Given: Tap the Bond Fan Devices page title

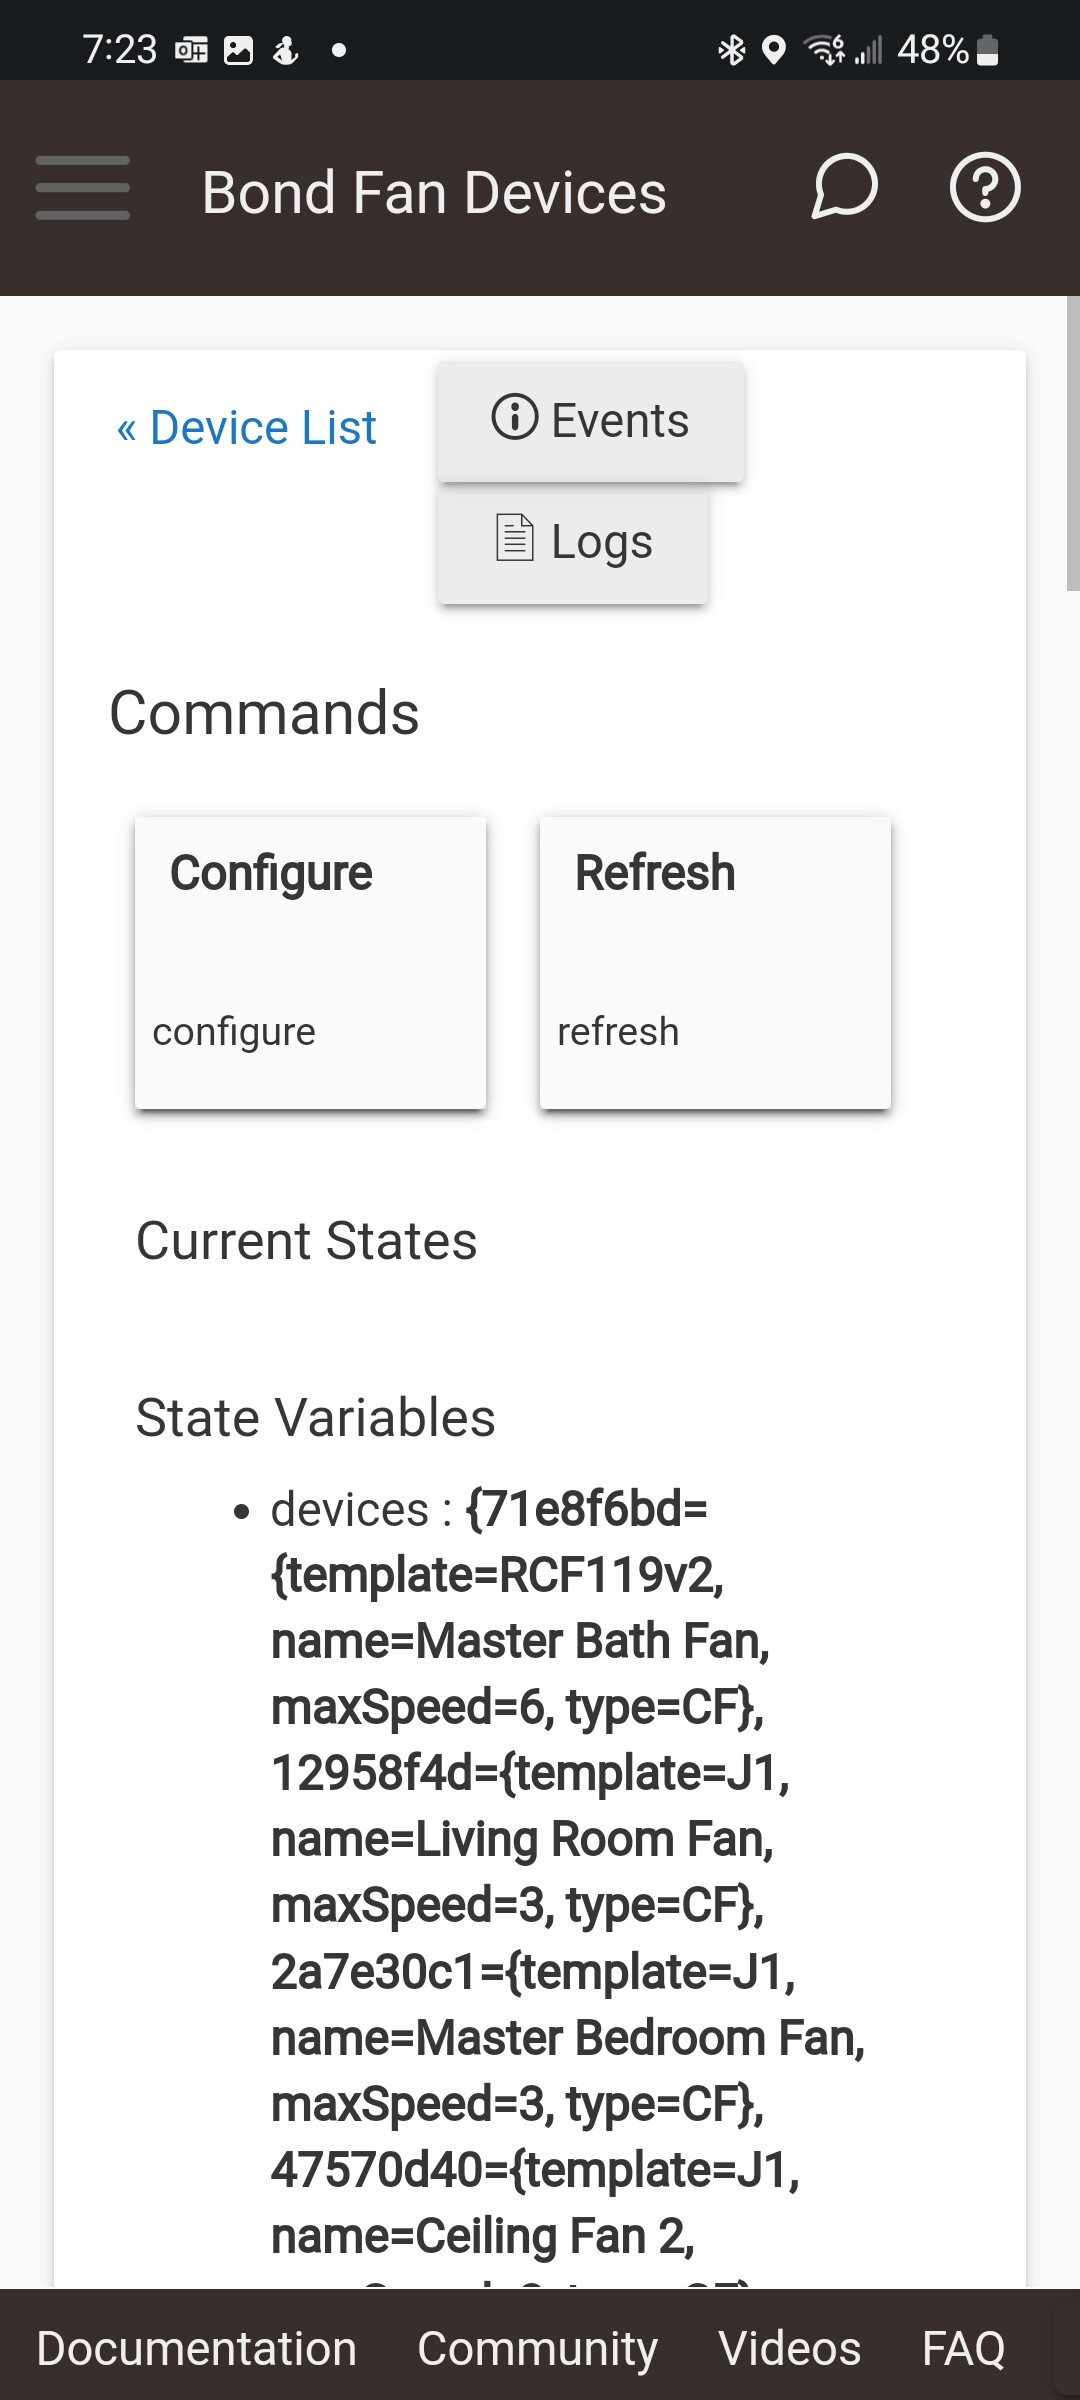Looking at the screenshot, I should point(434,192).
